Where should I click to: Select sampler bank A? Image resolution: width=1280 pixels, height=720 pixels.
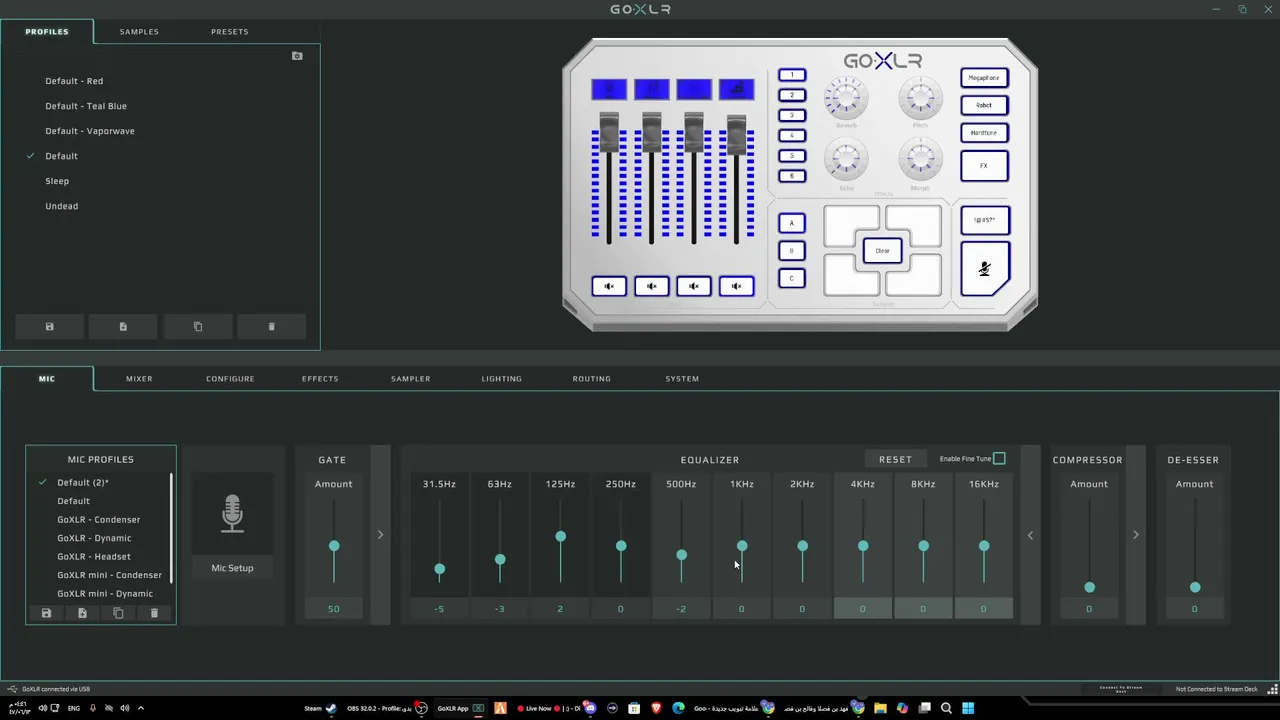point(792,223)
